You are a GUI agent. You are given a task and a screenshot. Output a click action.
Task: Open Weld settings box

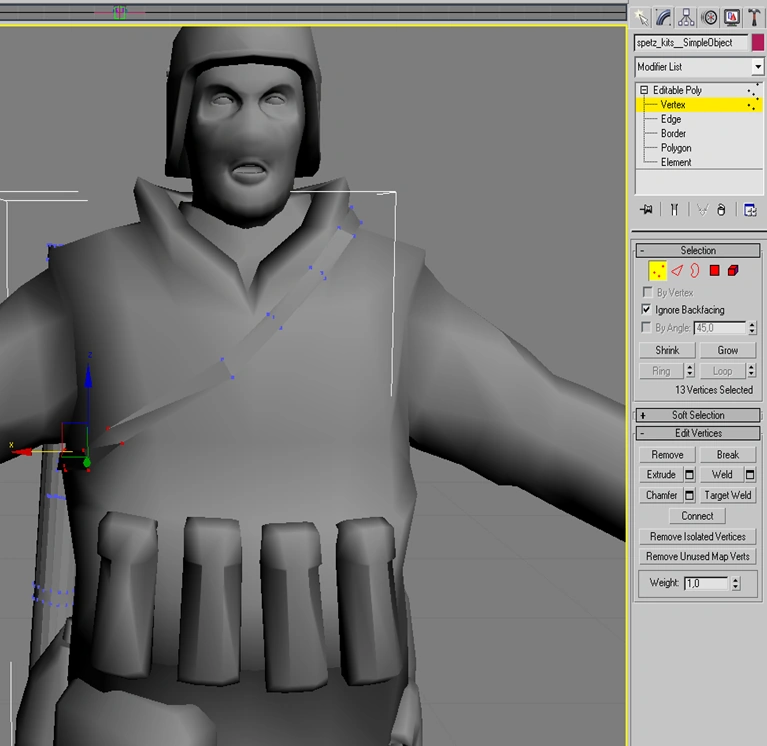750,475
